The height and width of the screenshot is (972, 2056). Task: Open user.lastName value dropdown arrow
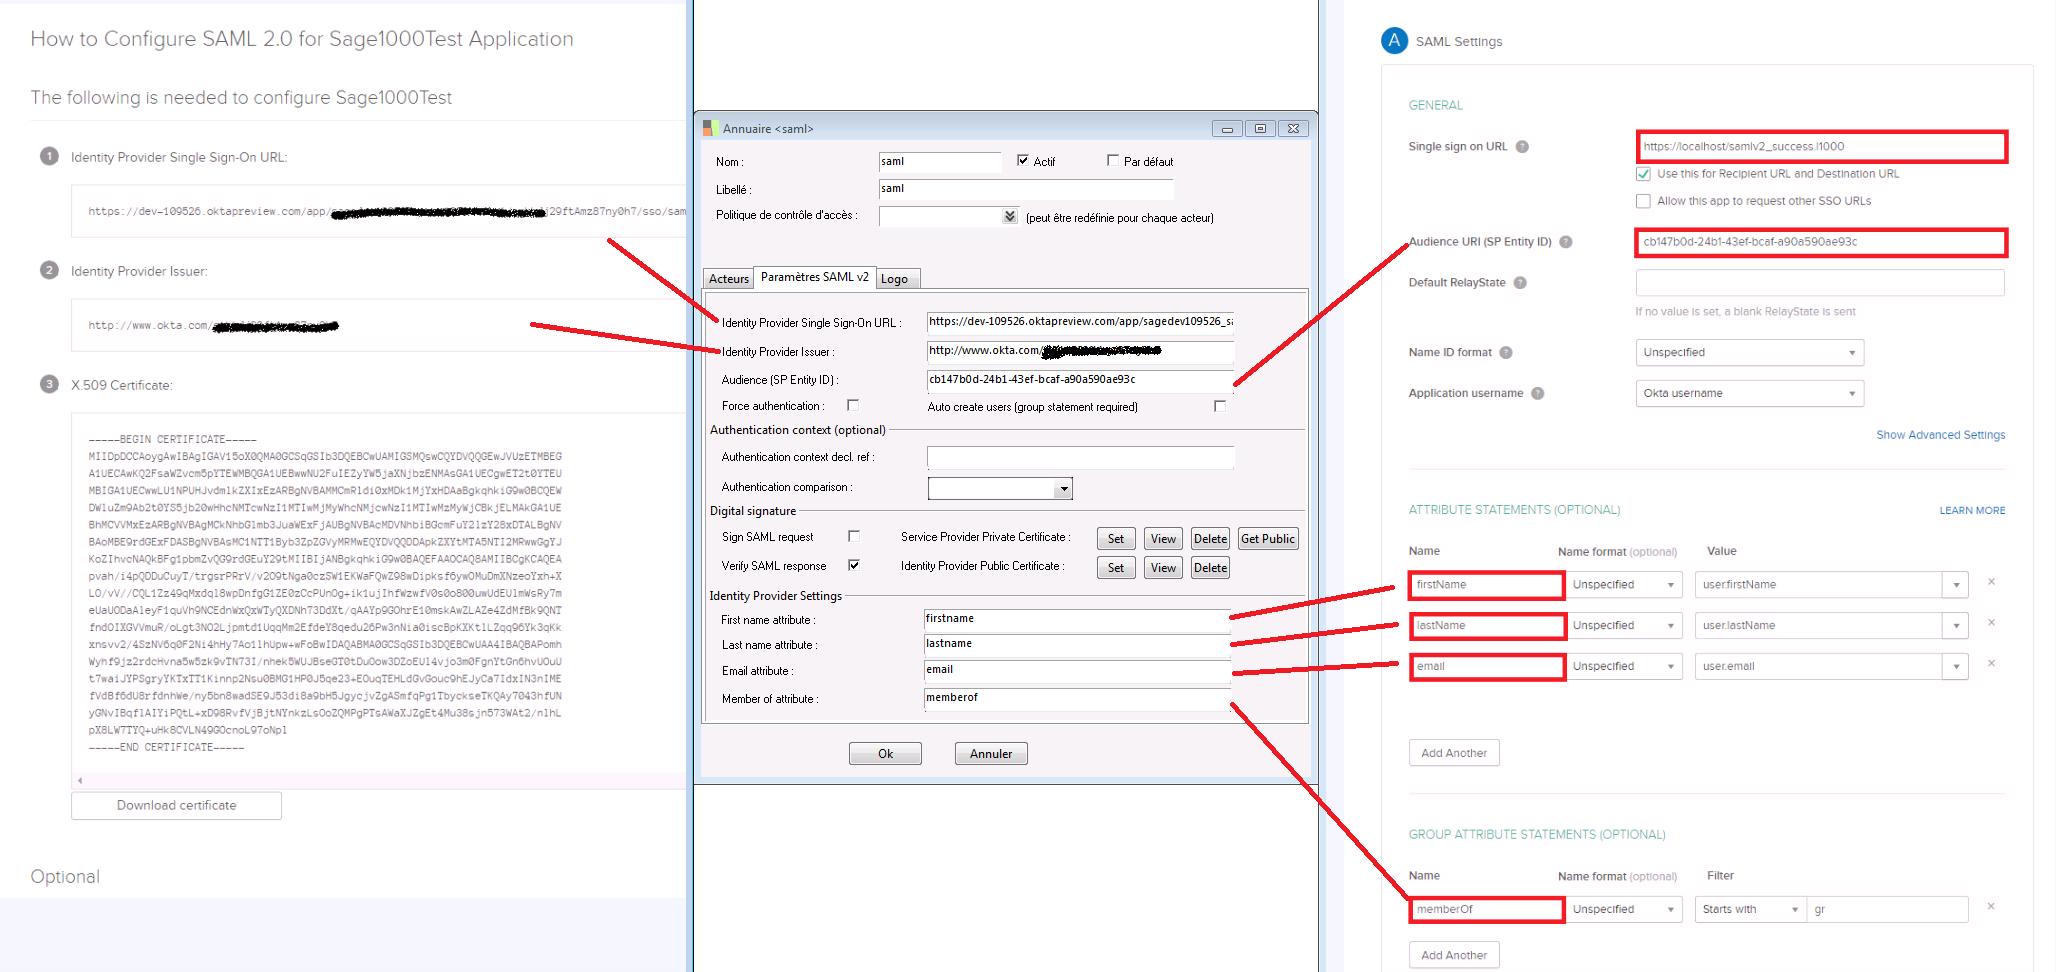tap(1956, 626)
